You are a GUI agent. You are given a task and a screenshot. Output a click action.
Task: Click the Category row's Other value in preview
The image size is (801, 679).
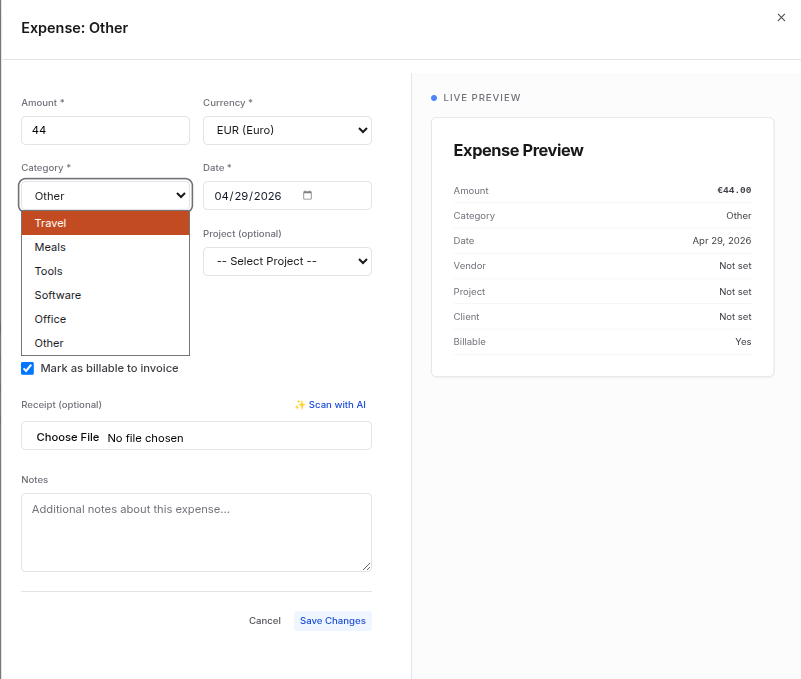click(739, 216)
